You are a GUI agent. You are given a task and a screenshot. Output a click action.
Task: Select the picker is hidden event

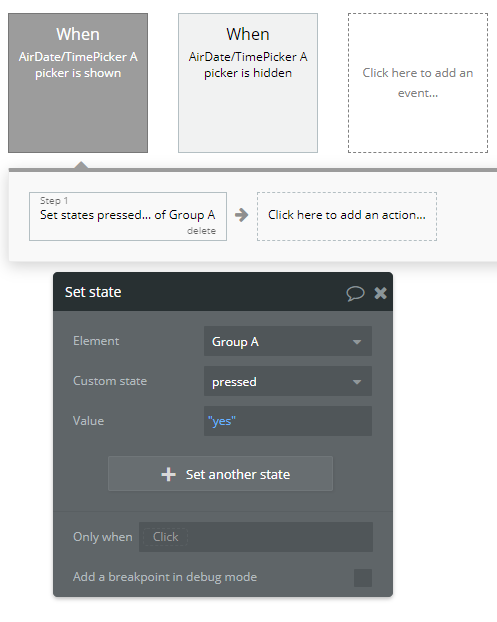click(x=248, y=83)
